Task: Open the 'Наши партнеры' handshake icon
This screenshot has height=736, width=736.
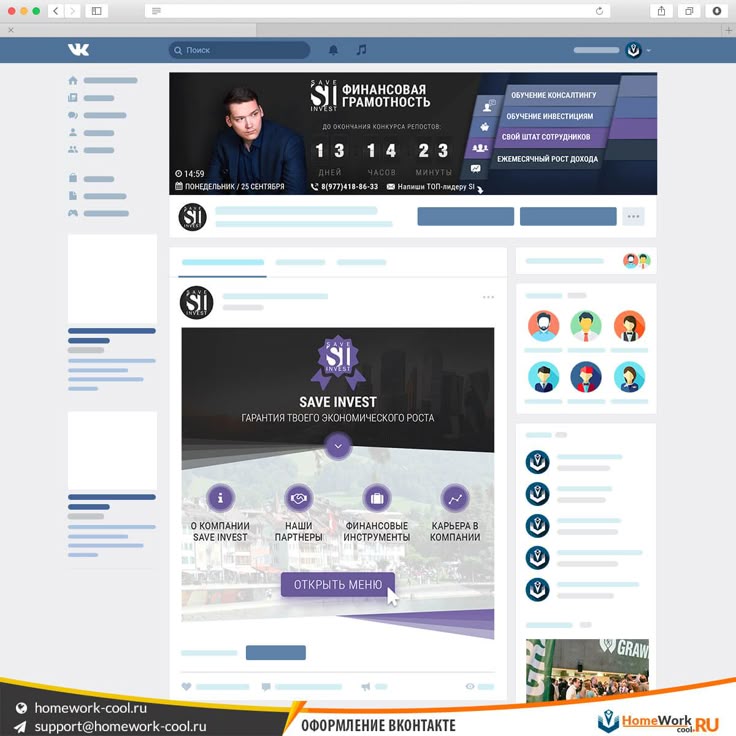Action: [x=298, y=497]
